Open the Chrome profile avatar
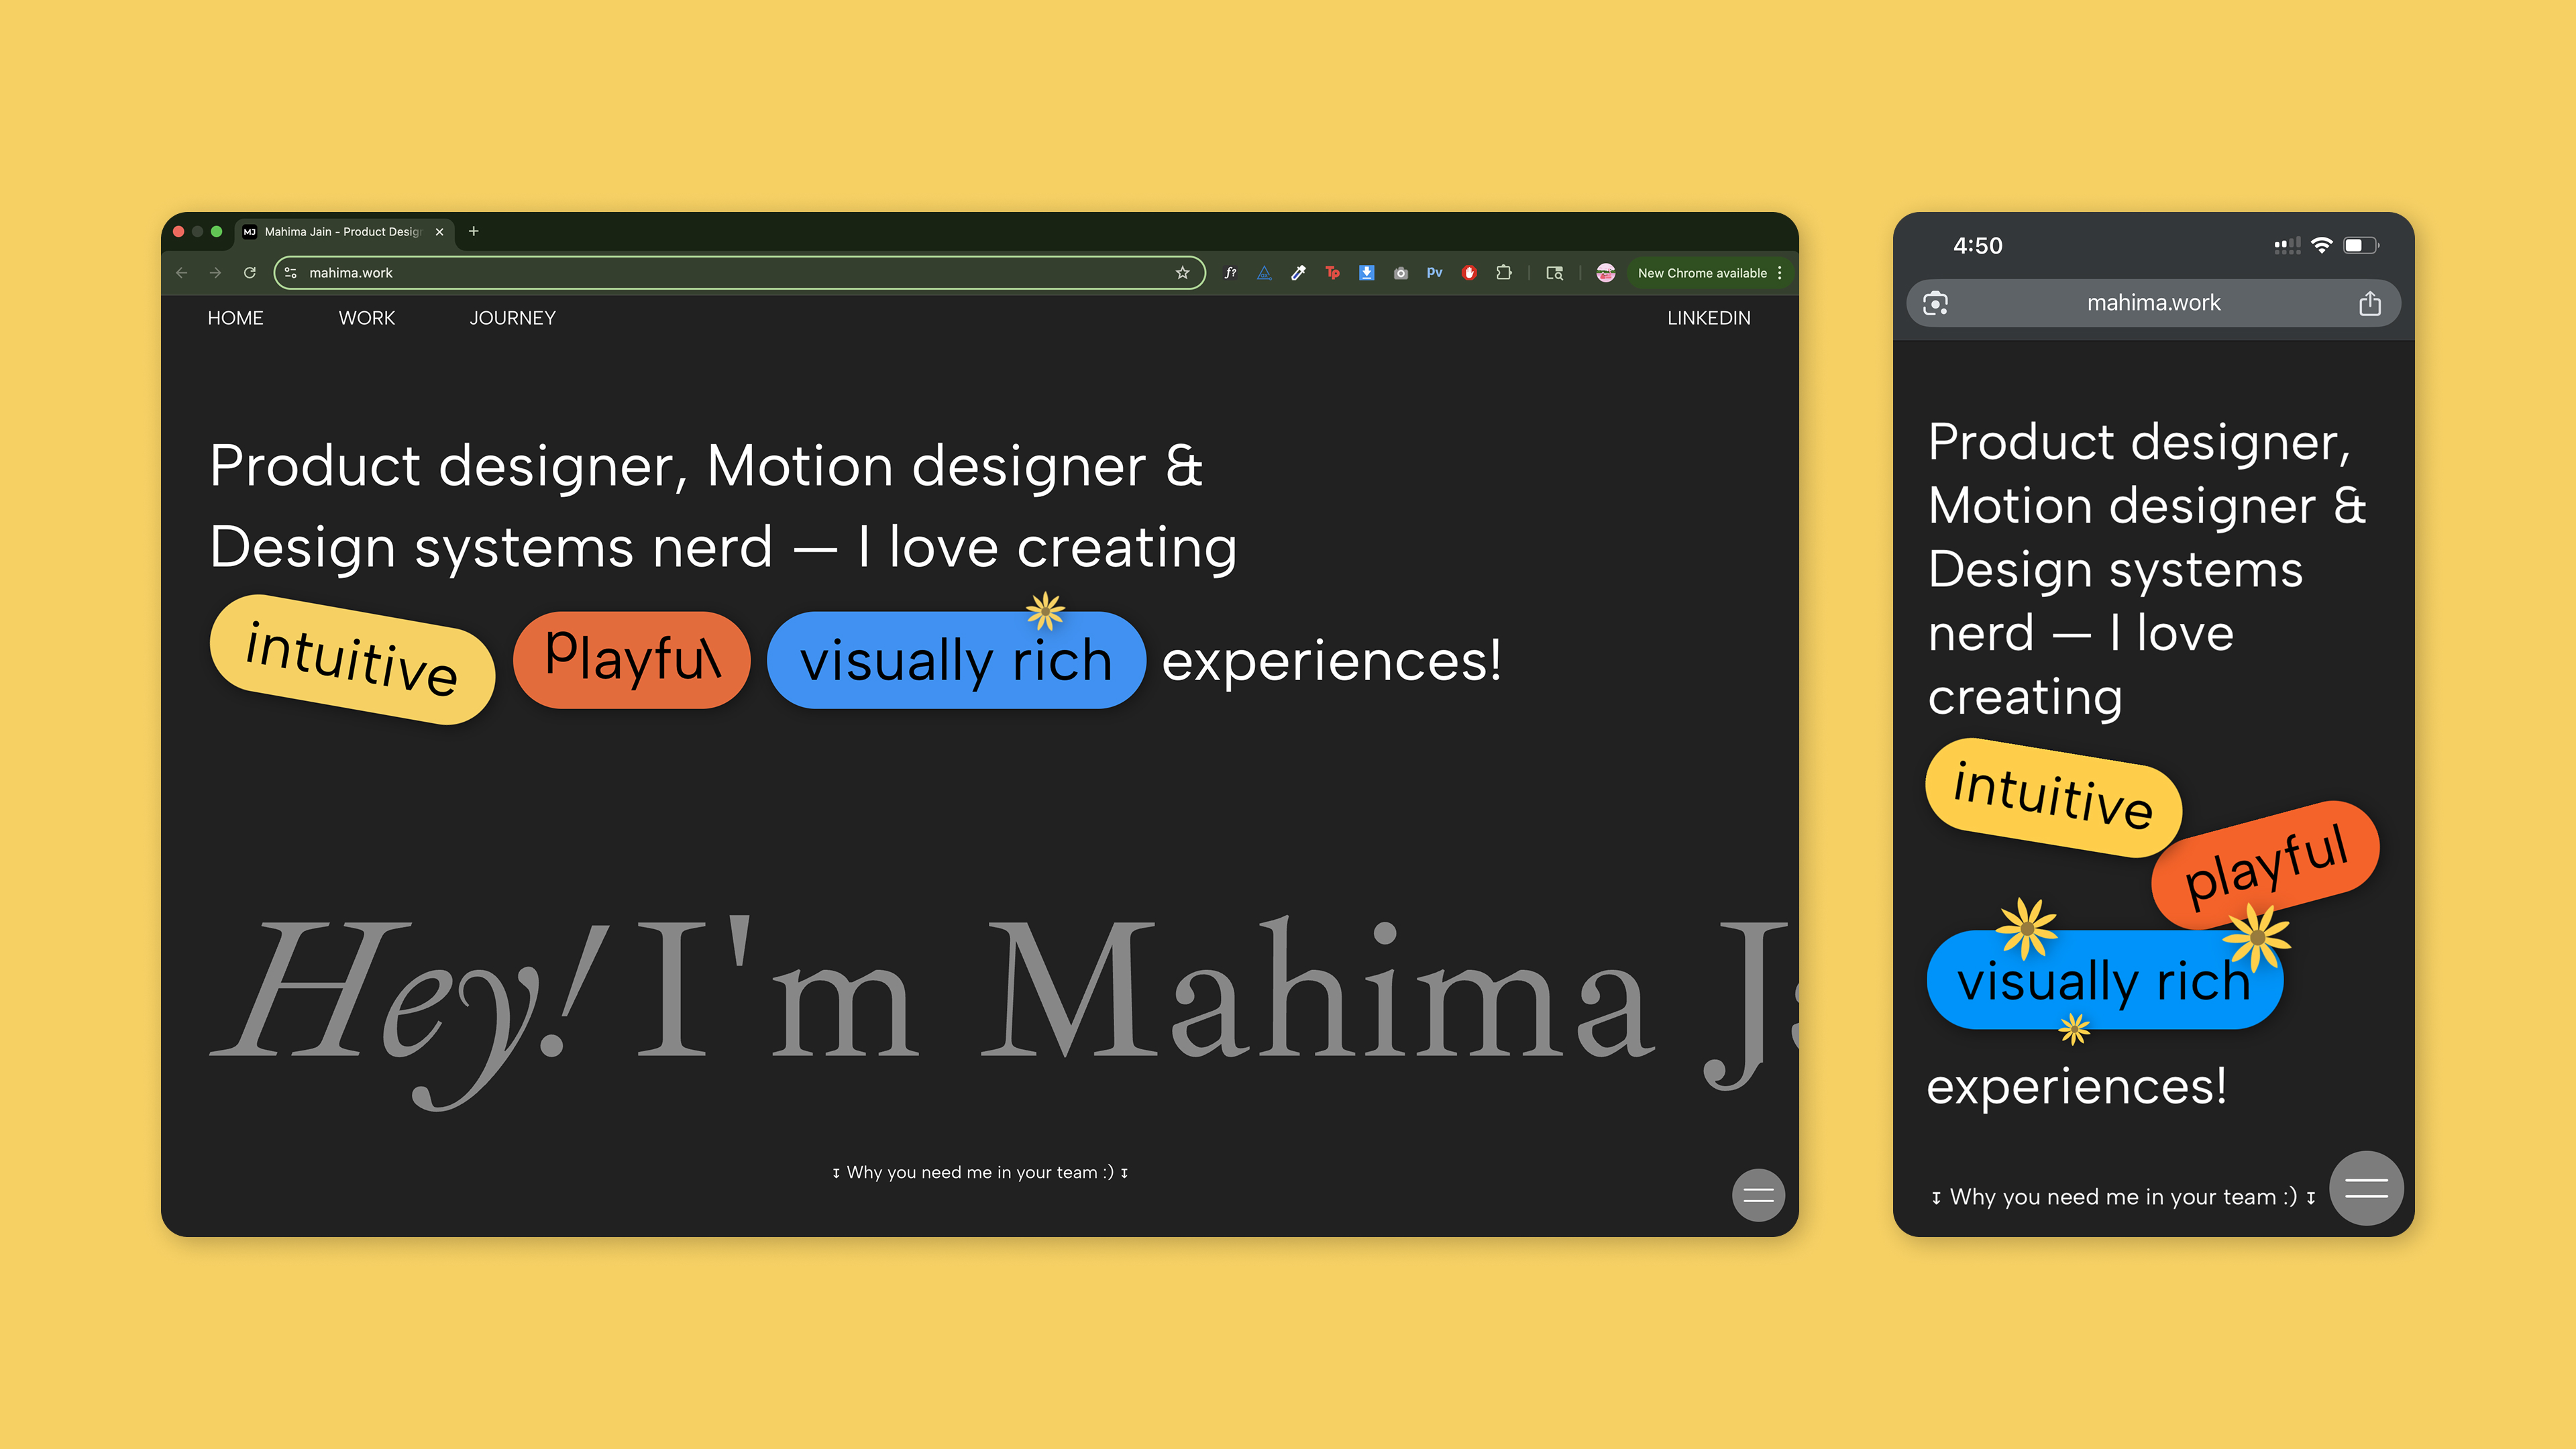This screenshot has height=1449, width=2576. (1605, 273)
